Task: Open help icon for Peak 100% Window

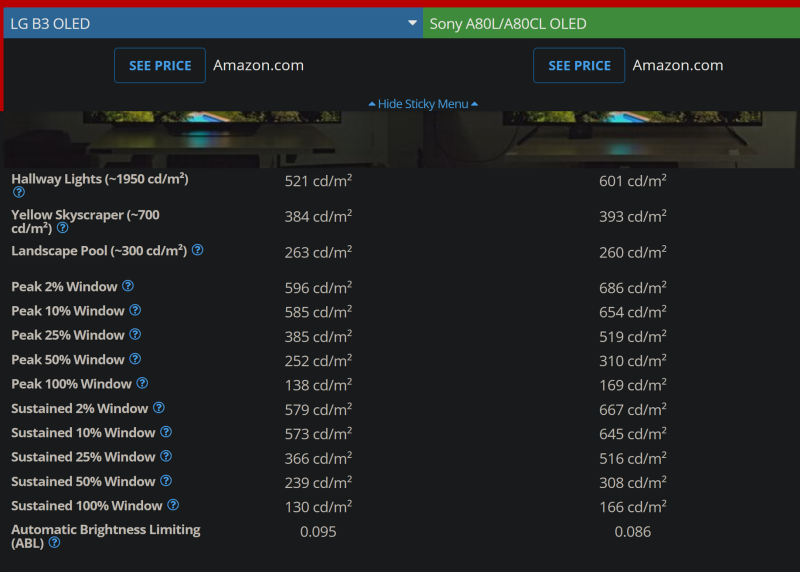Action: (x=142, y=383)
